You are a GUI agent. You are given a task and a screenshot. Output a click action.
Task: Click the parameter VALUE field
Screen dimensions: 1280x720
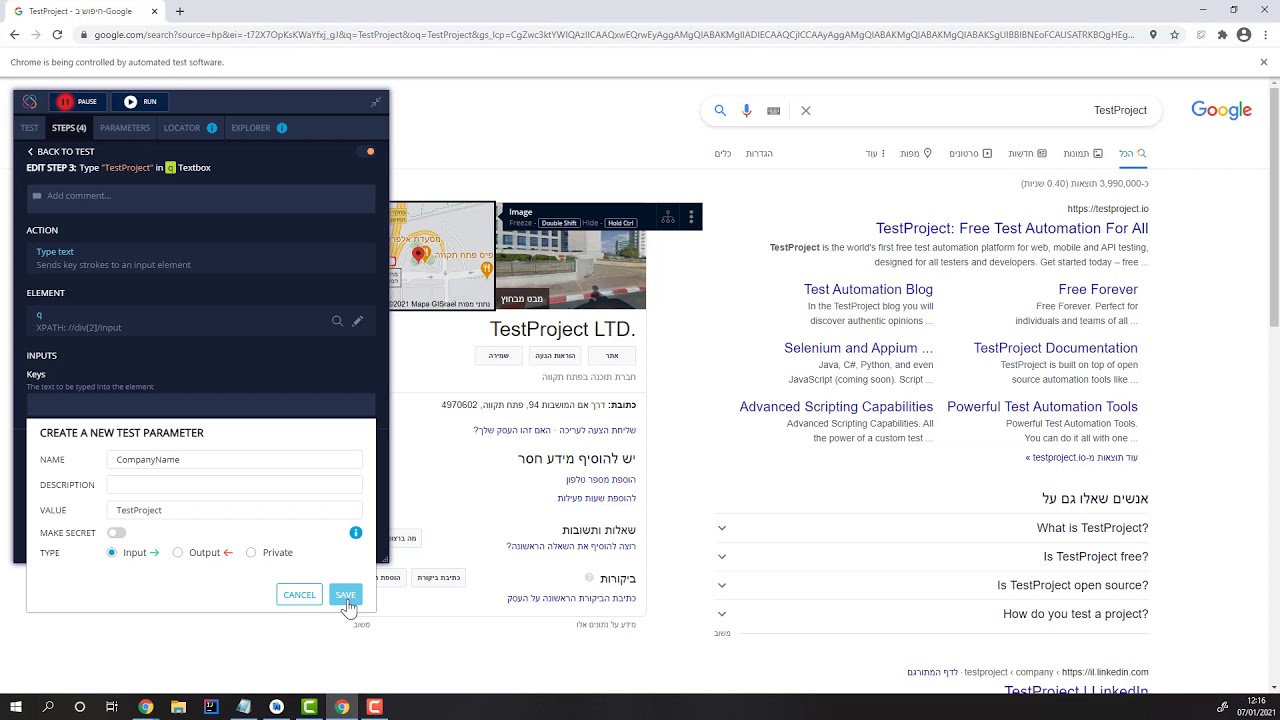235,510
